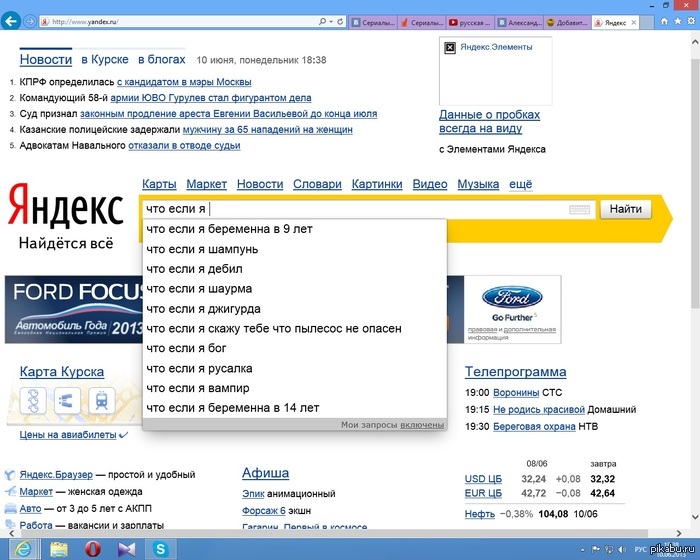This screenshot has width=700, height=560.
Task: Open browser Tools gear icon
Action: pos(691,21)
